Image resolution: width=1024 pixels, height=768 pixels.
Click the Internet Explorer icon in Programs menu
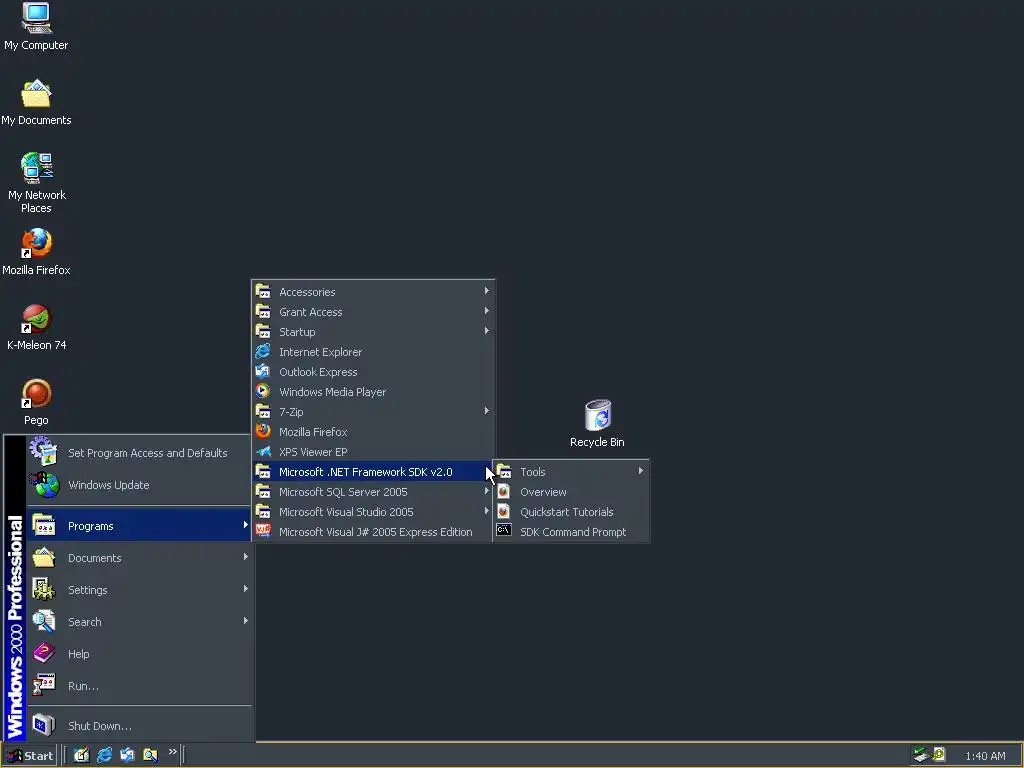263,351
